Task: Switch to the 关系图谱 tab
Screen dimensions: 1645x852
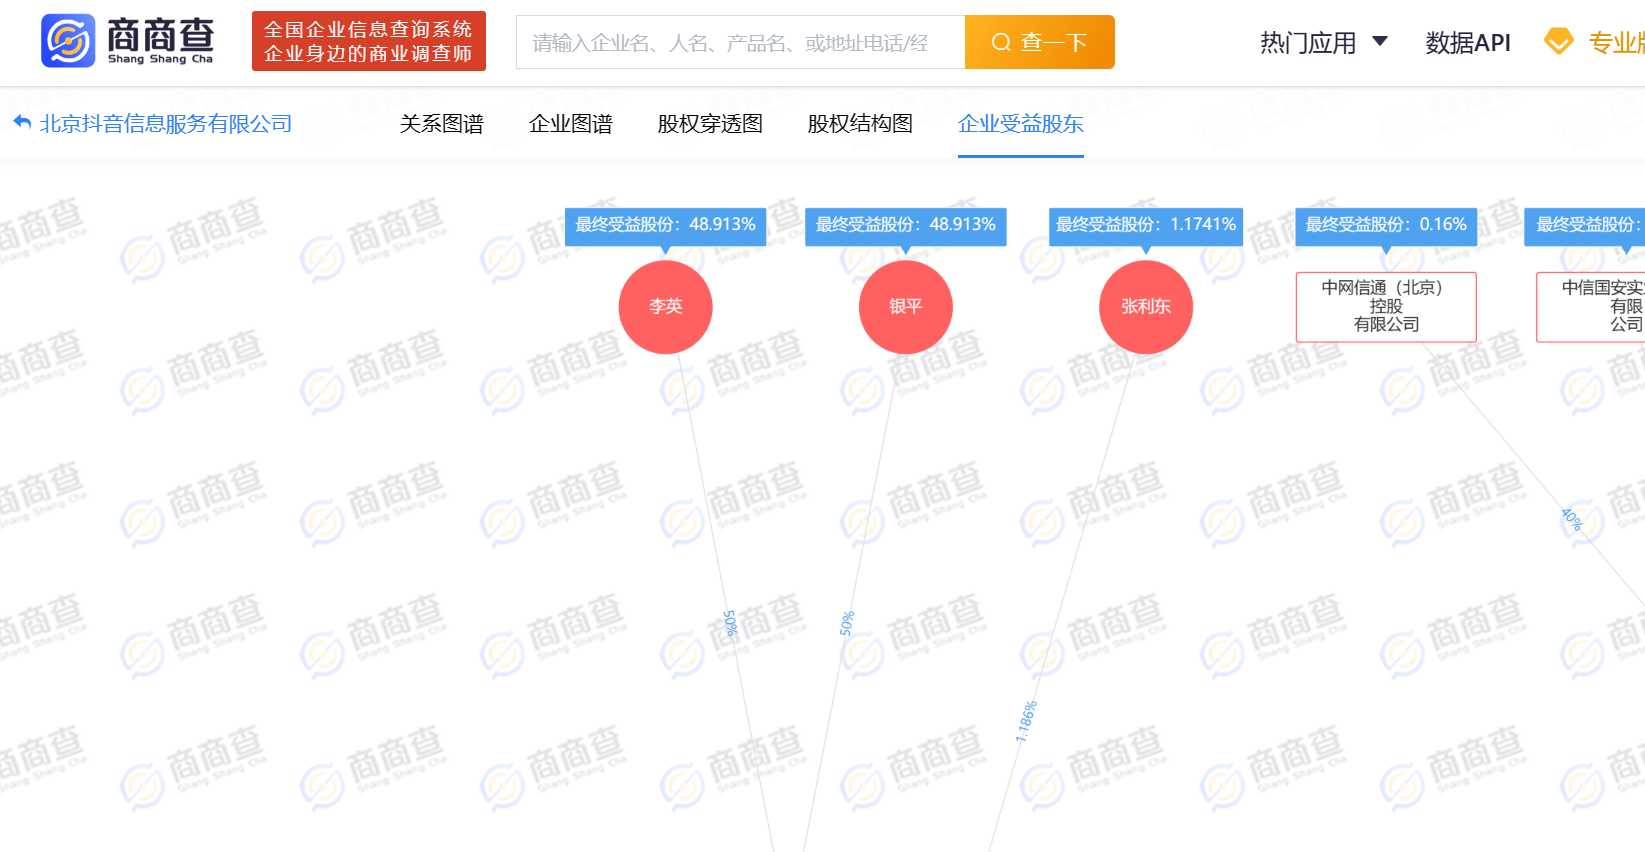Action: tap(441, 124)
